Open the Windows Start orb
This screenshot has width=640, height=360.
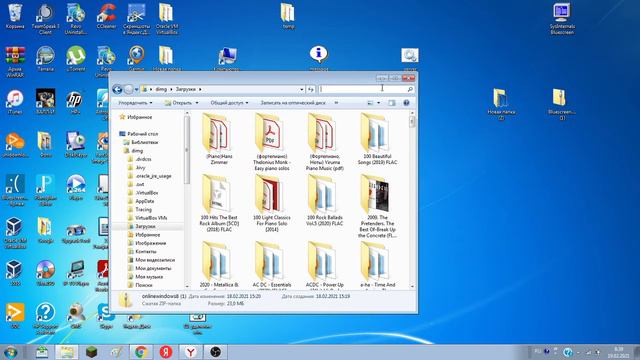10,352
